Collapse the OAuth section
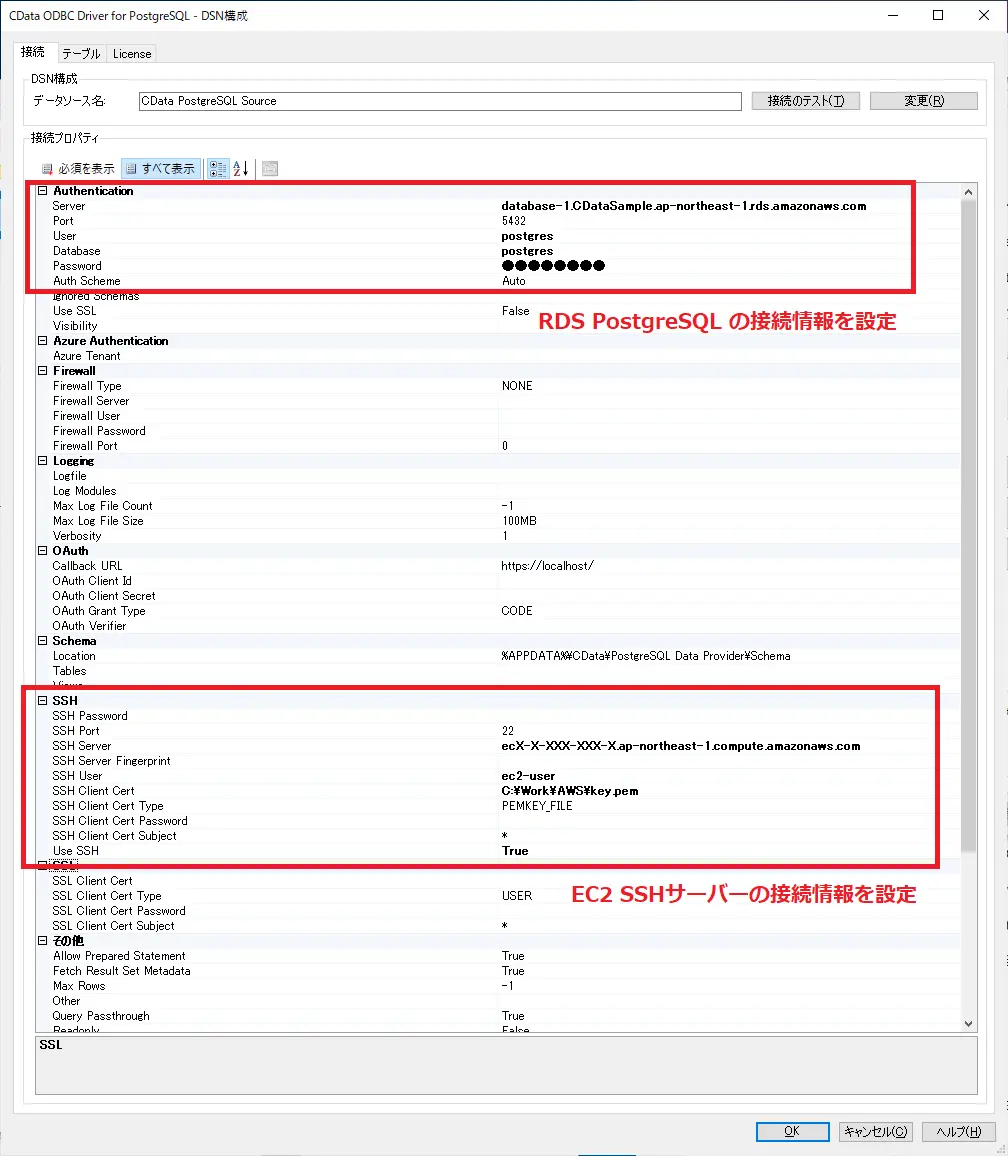 point(41,550)
